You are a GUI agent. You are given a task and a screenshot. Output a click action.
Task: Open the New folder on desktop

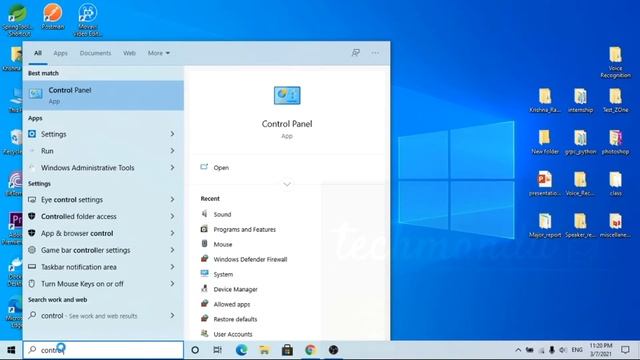544,142
